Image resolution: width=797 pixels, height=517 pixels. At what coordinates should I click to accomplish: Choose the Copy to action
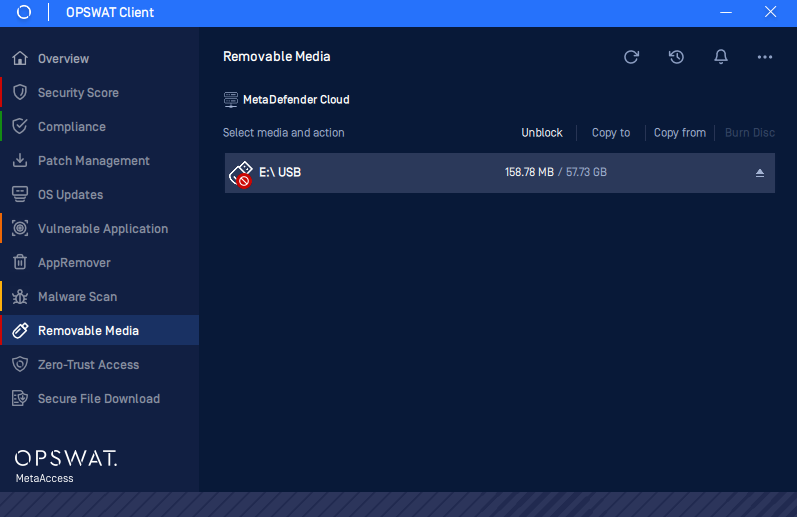coord(611,133)
